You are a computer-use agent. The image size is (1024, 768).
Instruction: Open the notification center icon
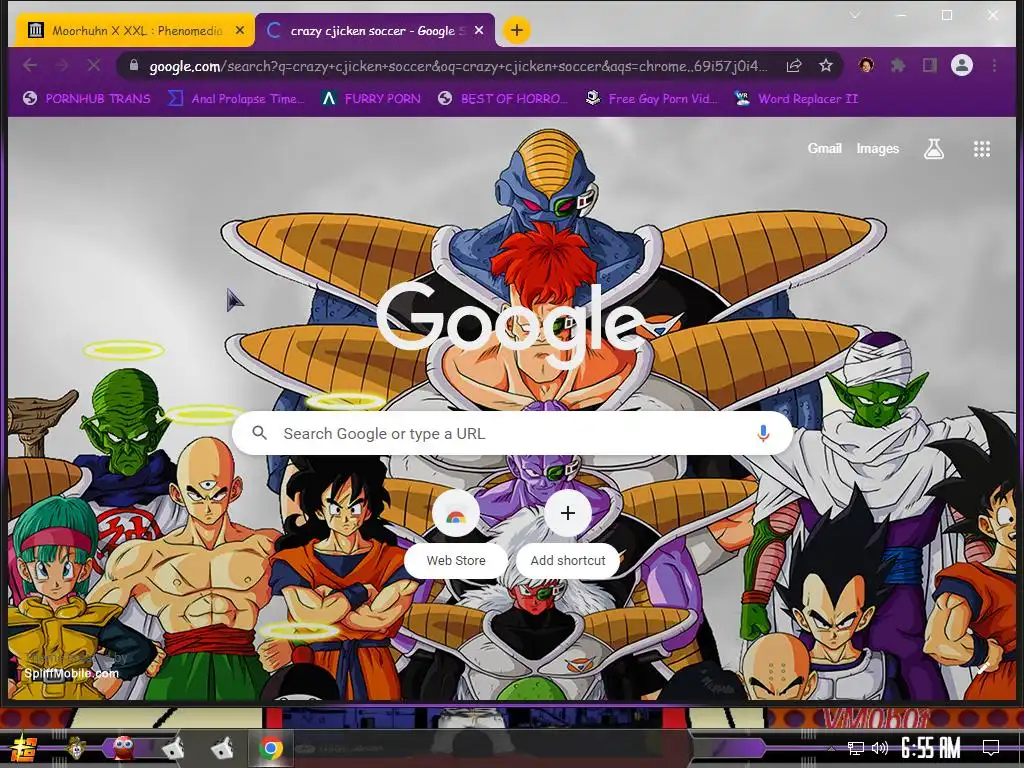pos(991,748)
